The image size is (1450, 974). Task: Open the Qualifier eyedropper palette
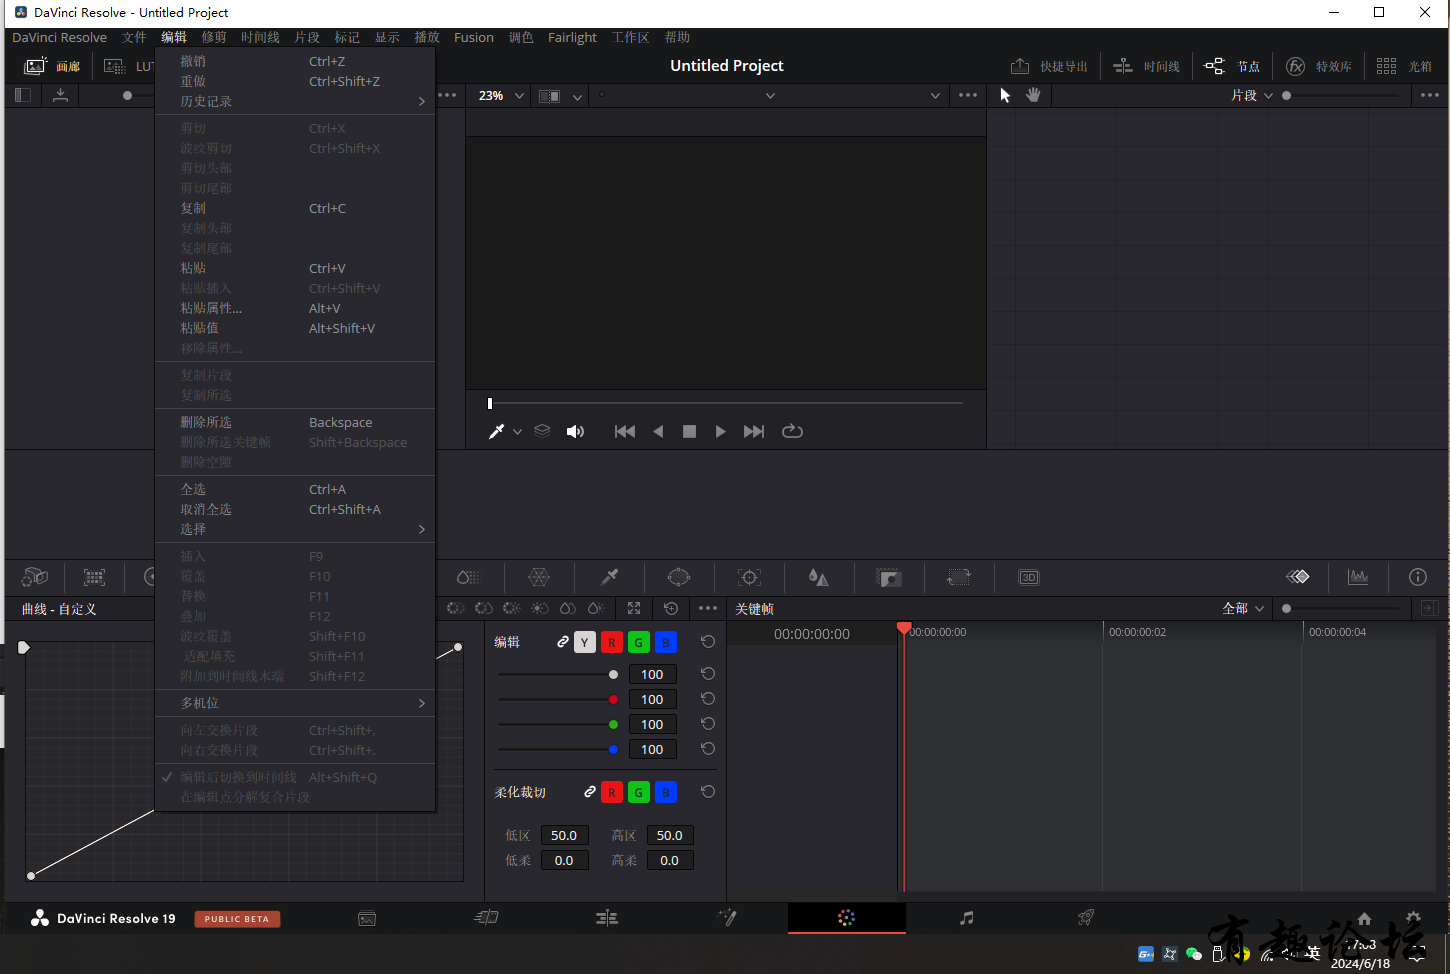(x=609, y=577)
